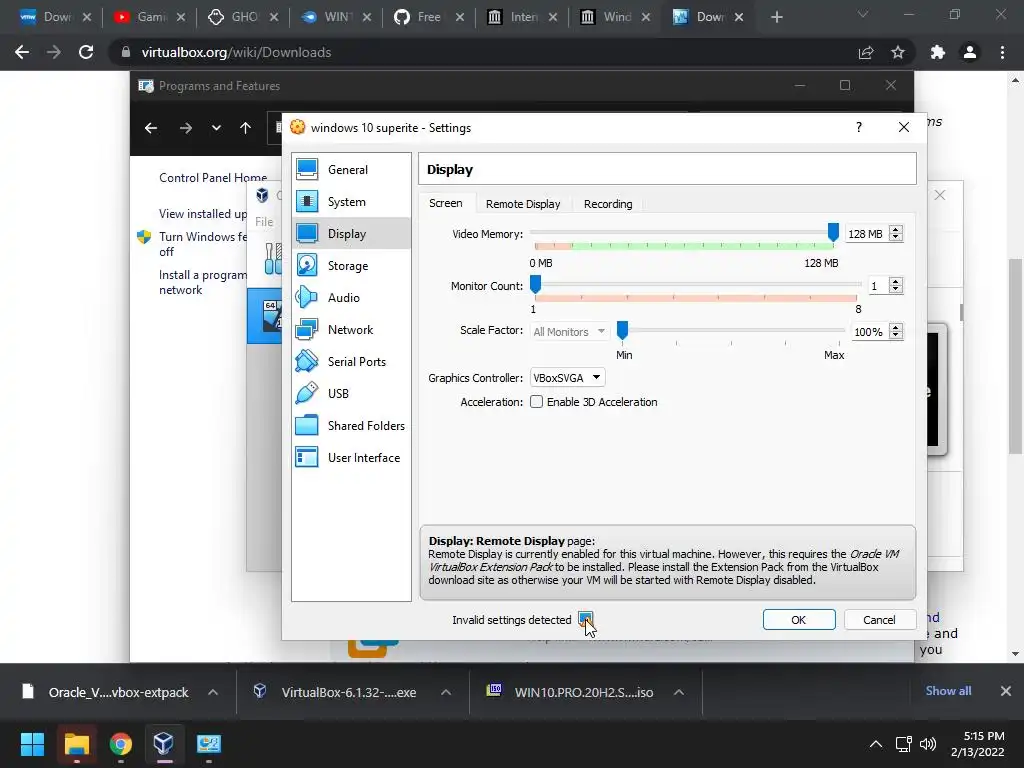Screen dimensions: 1024x768
Task: Close the downloads bar
Action: (x=1006, y=691)
